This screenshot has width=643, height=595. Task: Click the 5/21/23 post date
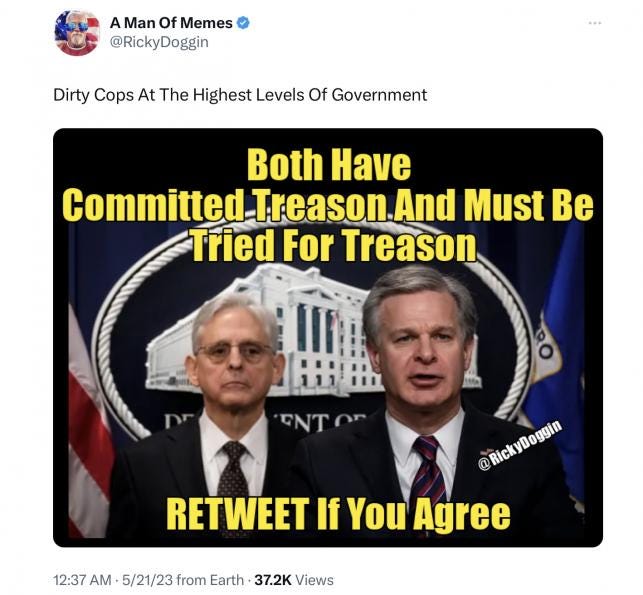(x=147, y=580)
